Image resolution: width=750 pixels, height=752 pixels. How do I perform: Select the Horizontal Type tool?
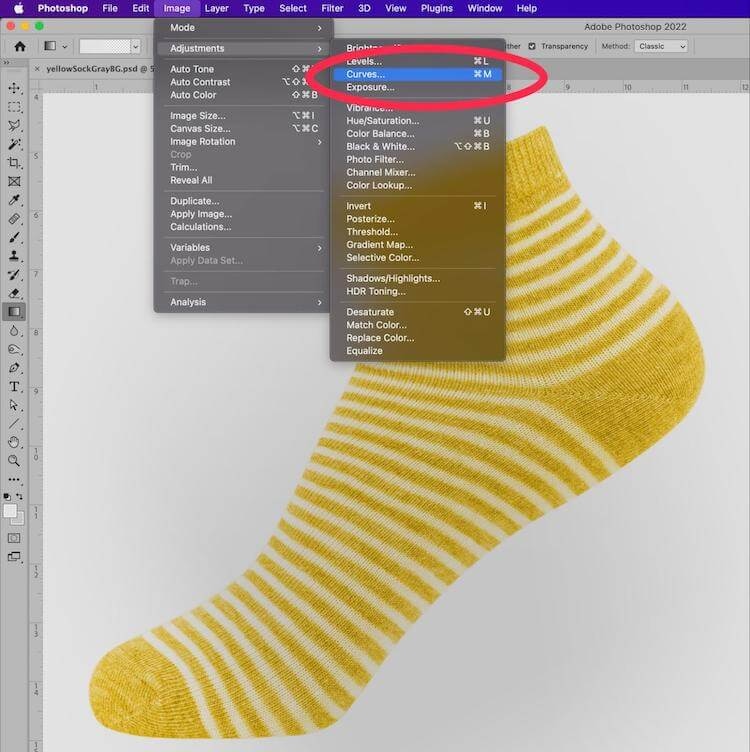click(x=14, y=386)
